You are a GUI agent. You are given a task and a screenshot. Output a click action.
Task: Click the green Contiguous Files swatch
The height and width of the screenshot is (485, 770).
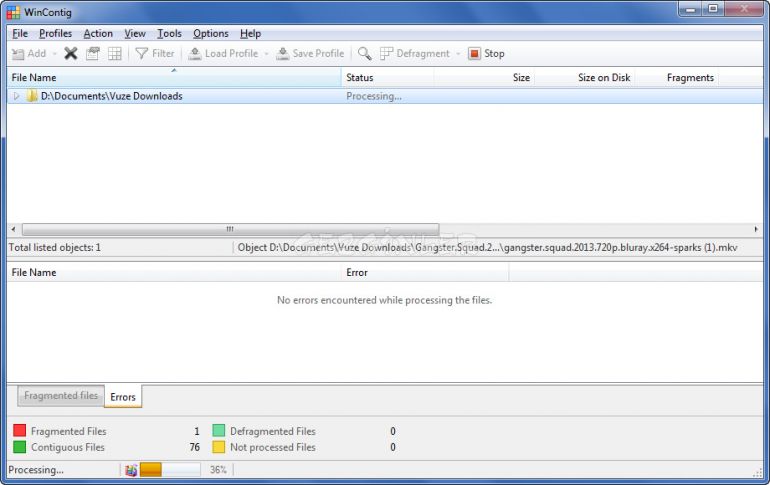click(x=20, y=447)
